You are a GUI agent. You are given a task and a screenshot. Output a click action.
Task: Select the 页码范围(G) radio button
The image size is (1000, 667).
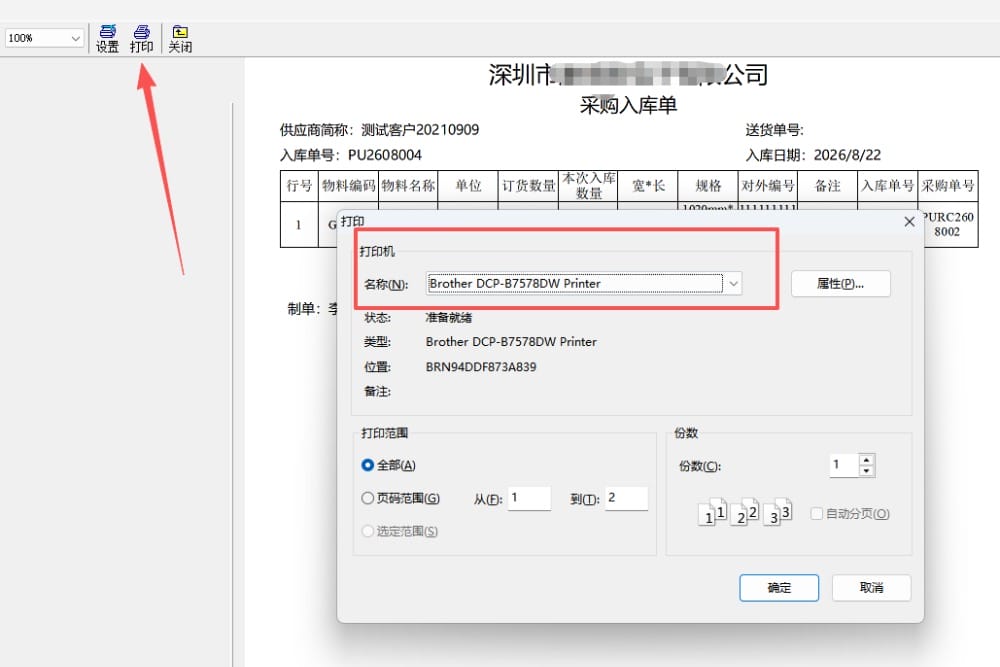[367, 498]
